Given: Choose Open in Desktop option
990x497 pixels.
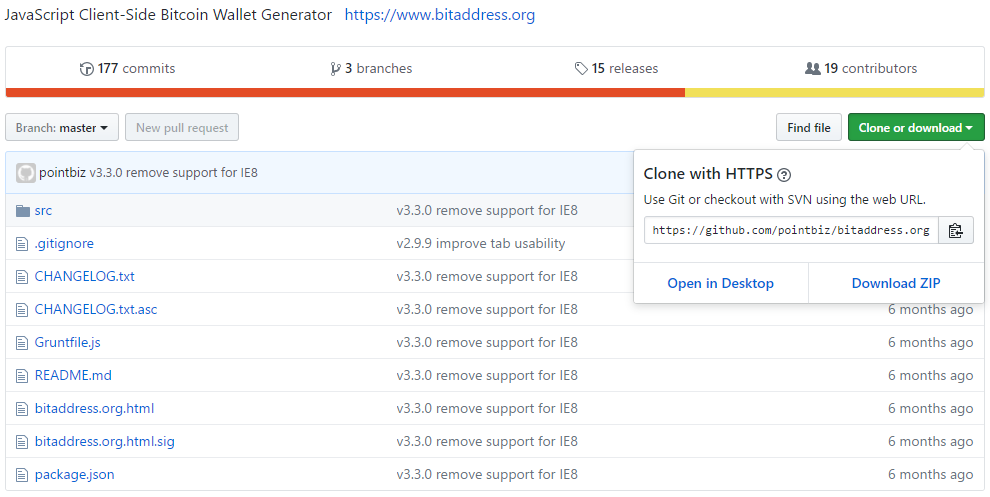Looking at the screenshot, I should pyautogui.click(x=720, y=284).
